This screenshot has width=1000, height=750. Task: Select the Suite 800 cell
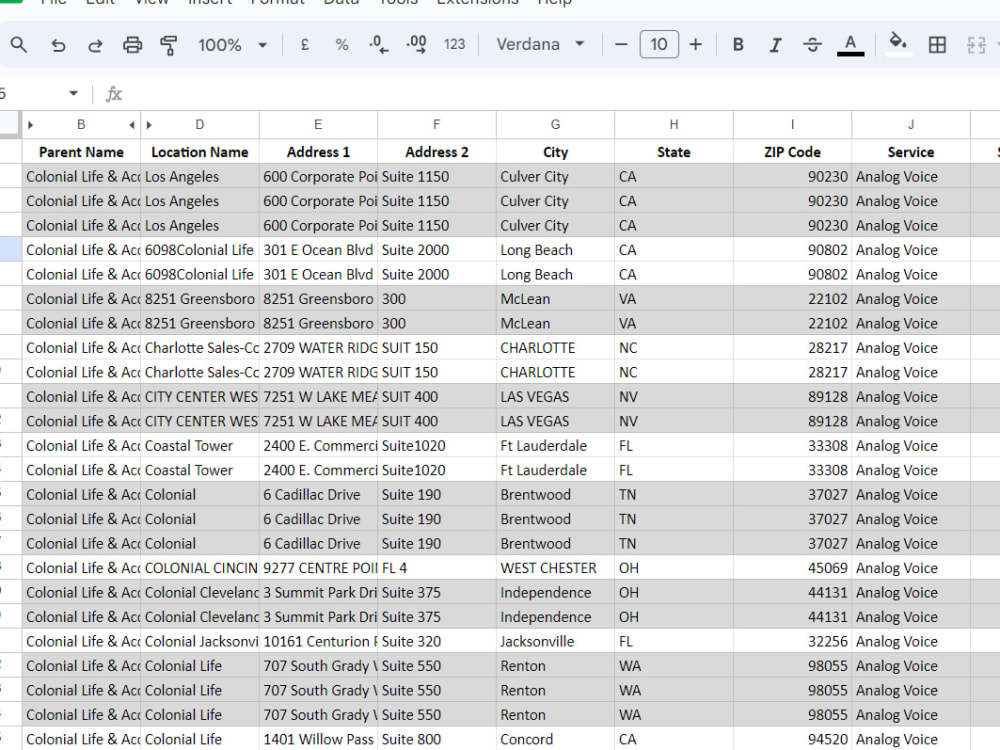pyautogui.click(x=437, y=739)
